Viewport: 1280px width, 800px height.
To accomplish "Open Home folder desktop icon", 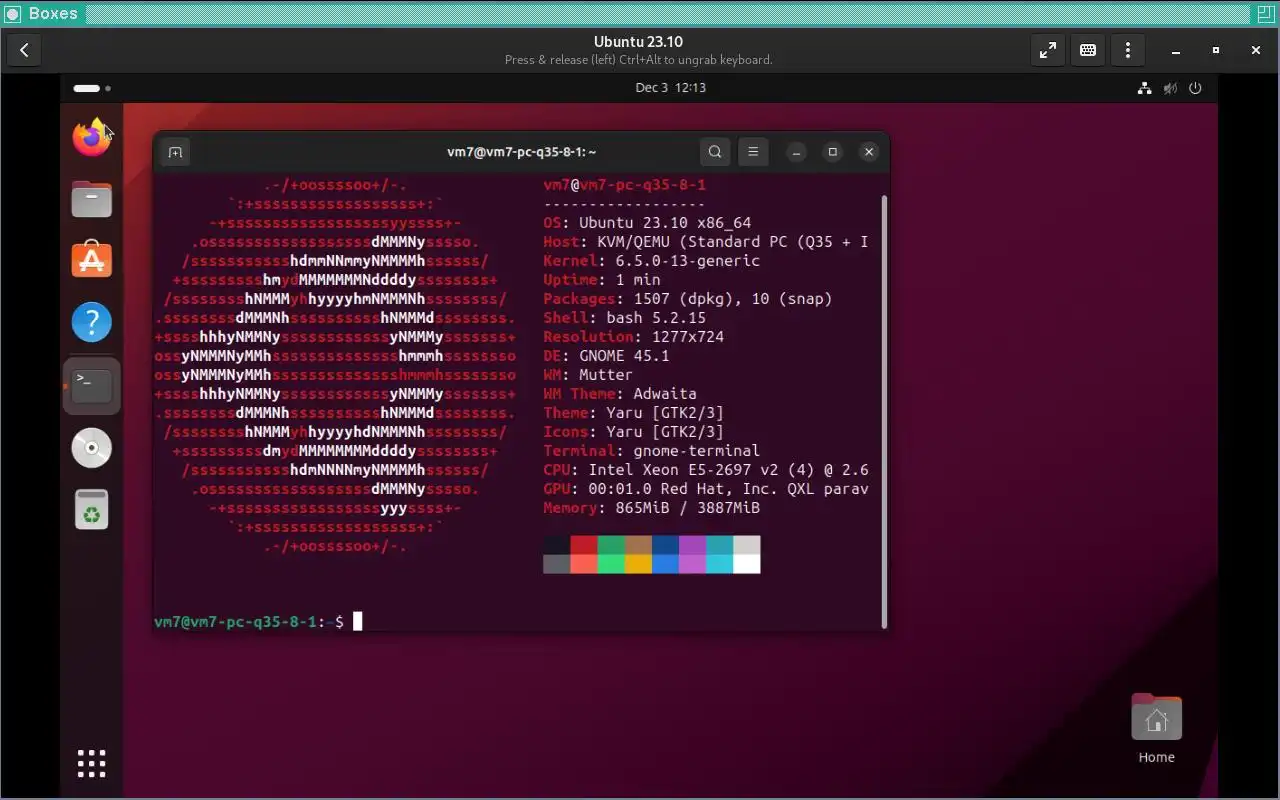I will coord(1156,729).
